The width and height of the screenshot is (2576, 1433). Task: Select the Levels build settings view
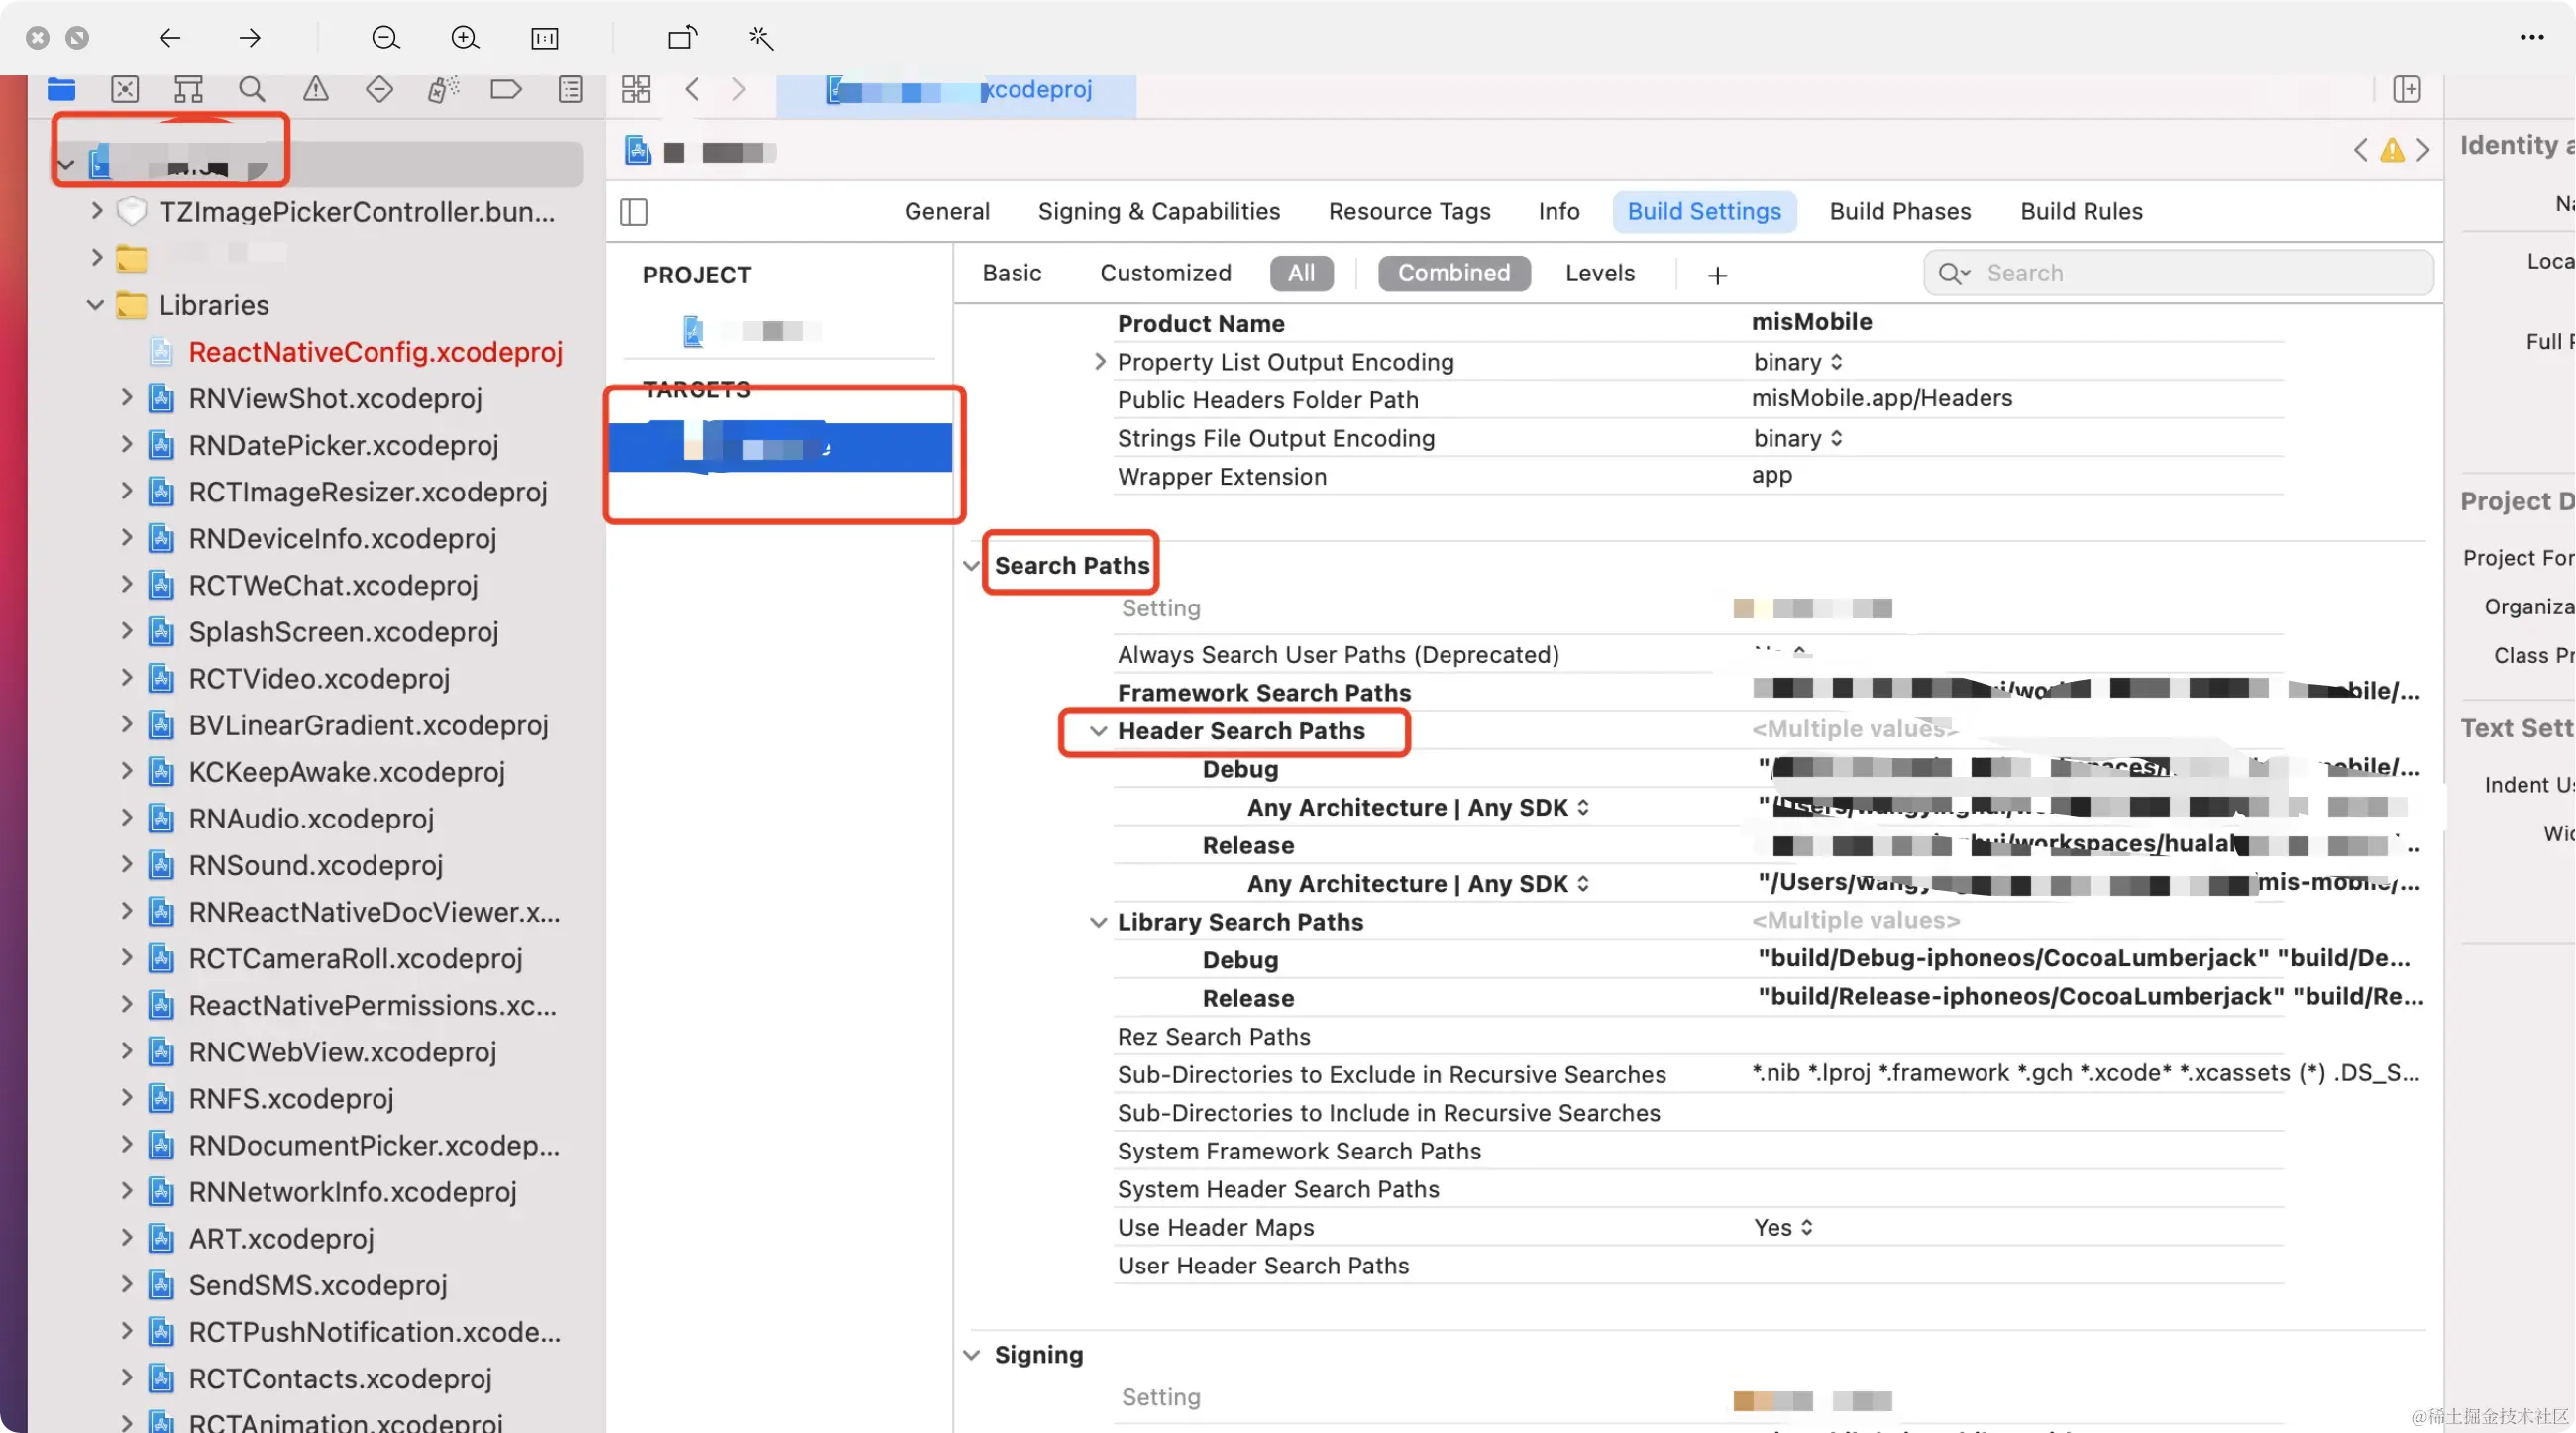[x=1599, y=273]
